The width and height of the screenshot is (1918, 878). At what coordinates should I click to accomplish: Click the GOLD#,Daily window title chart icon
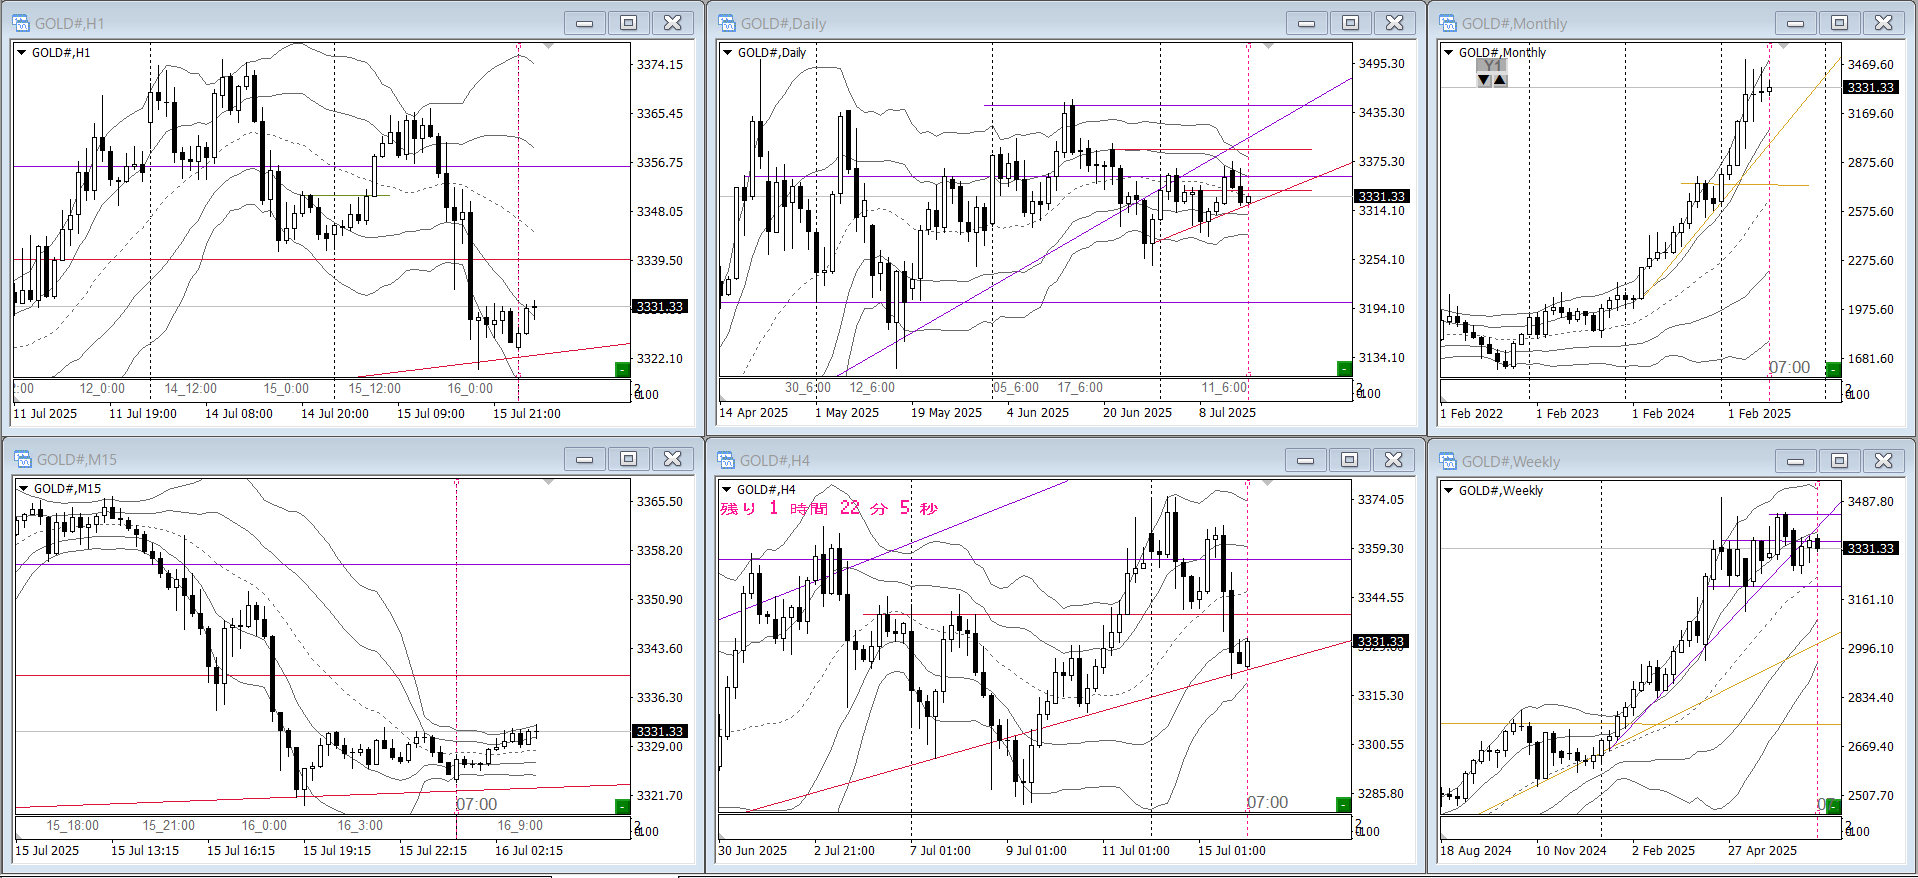(x=726, y=23)
